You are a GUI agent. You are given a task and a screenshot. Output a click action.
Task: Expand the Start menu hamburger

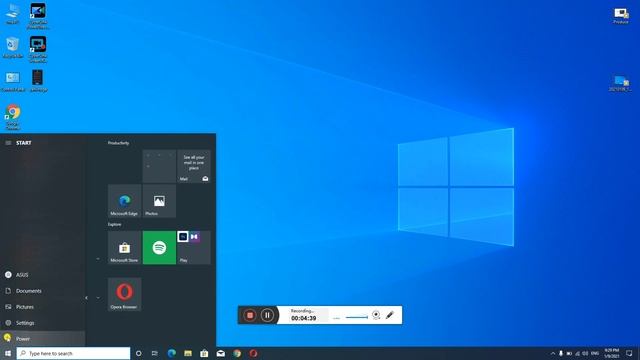click(8, 143)
